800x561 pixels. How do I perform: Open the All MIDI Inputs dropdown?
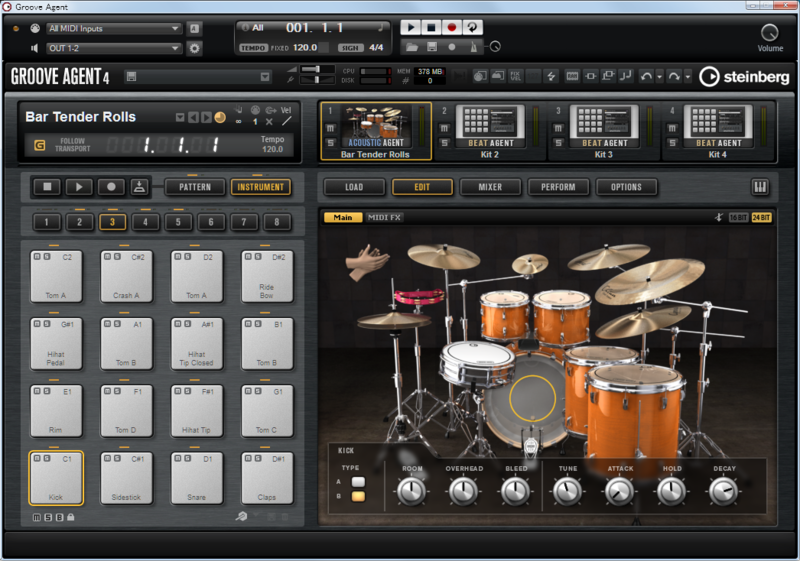(113, 29)
